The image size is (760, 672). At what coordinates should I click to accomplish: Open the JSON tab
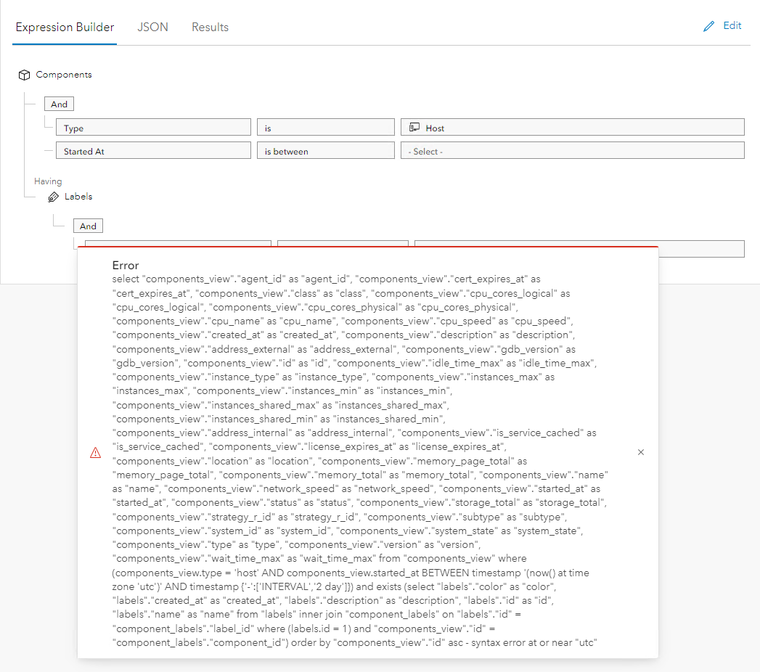(x=153, y=27)
